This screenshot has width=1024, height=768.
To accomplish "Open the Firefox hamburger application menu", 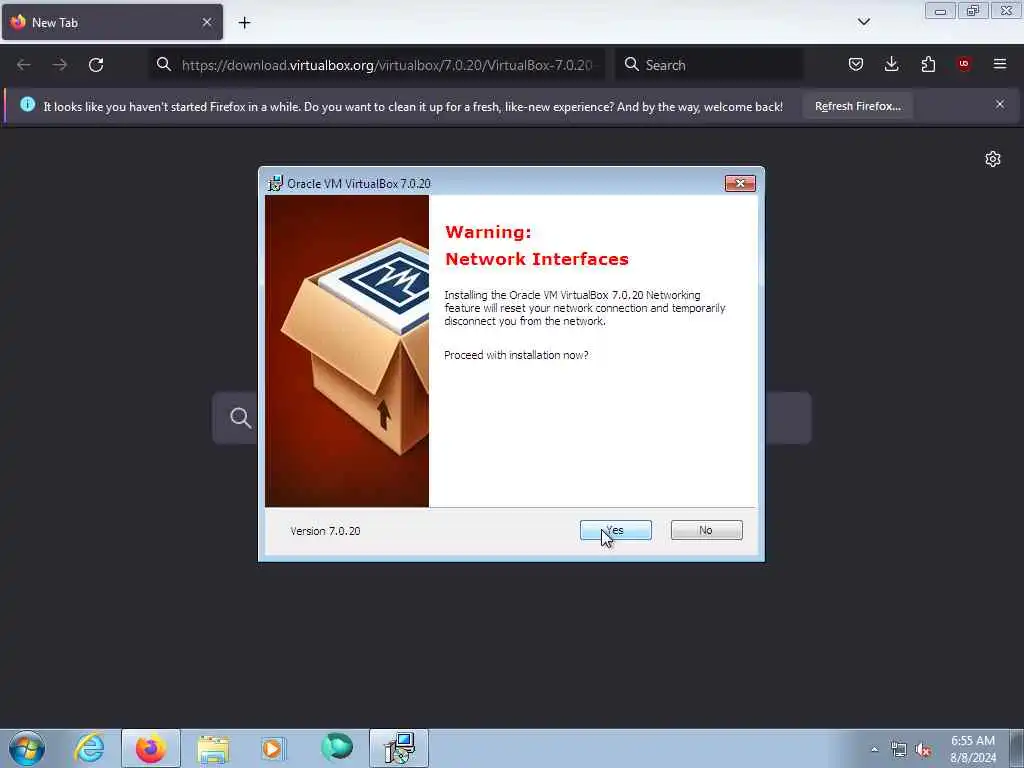I will point(999,64).
